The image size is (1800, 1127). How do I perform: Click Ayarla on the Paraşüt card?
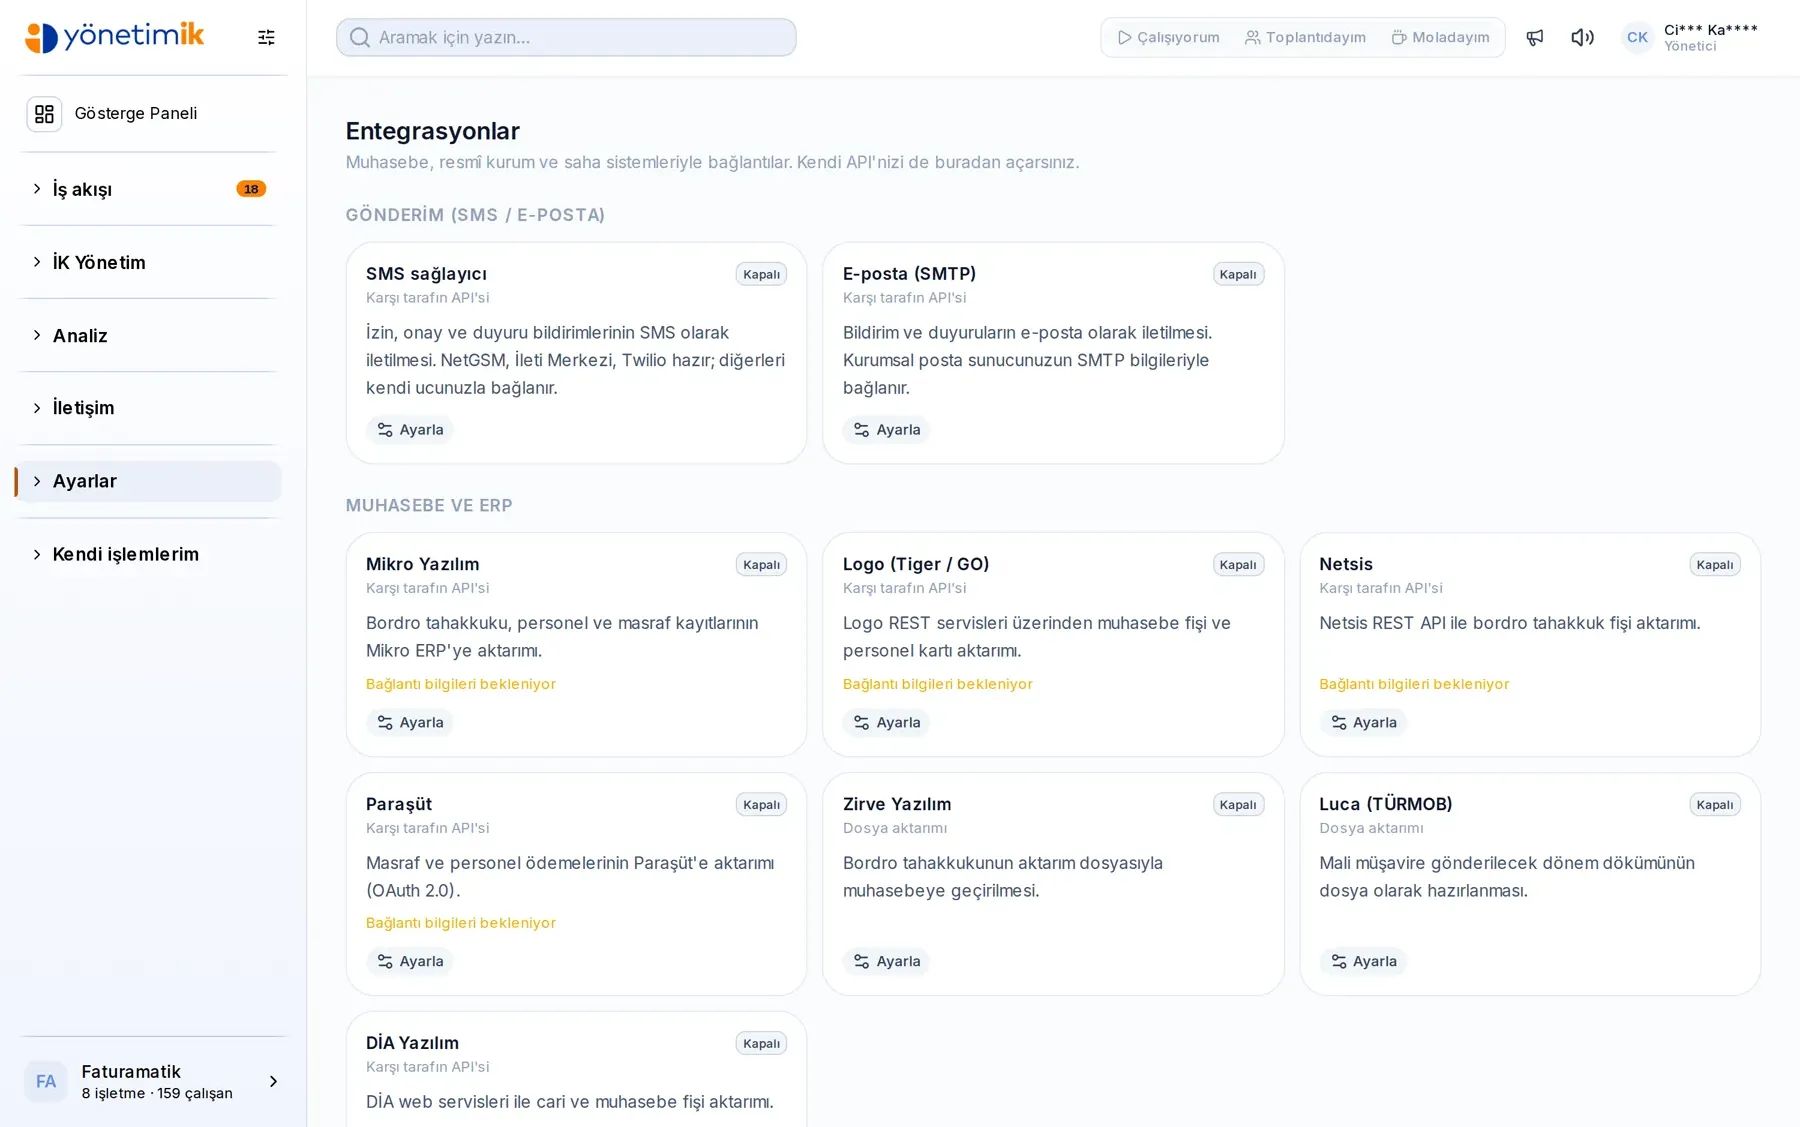pyautogui.click(x=410, y=961)
